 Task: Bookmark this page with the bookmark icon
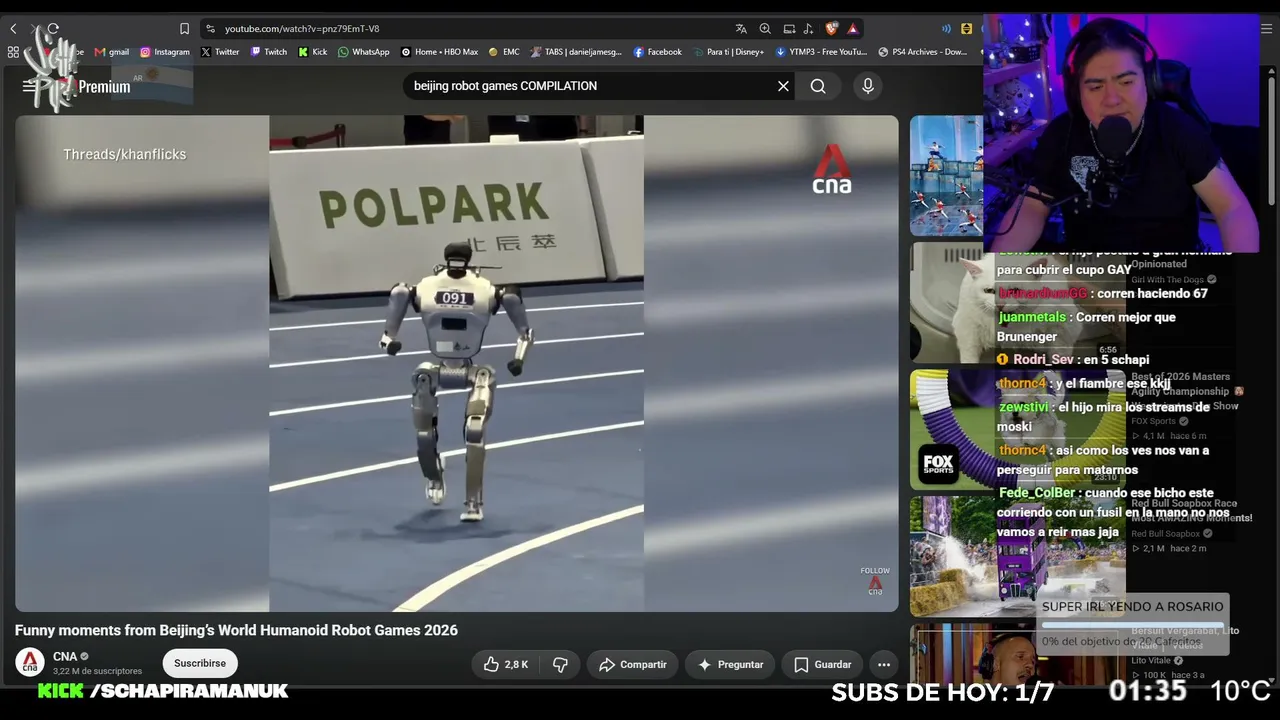[x=184, y=29]
